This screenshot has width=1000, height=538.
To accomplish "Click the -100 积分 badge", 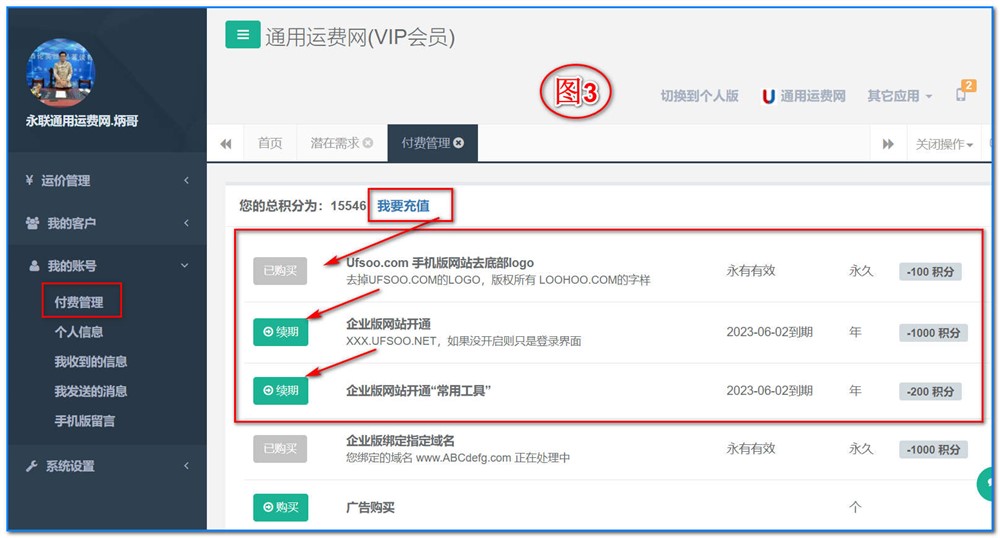I will pyautogui.click(x=930, y=272).
